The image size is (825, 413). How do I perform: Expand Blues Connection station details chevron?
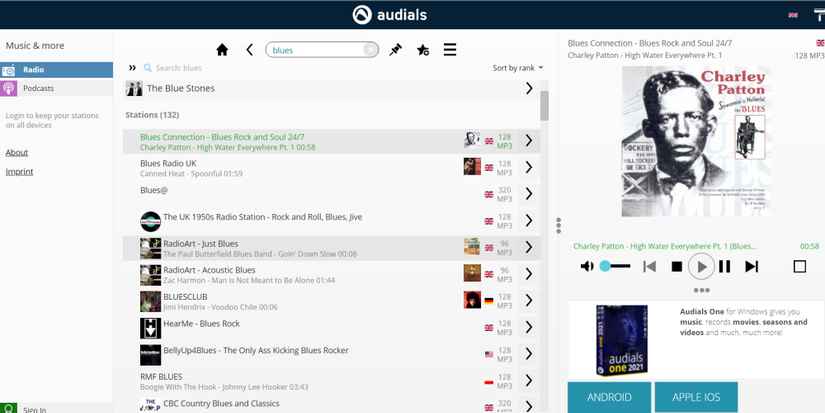pos(529,141)
